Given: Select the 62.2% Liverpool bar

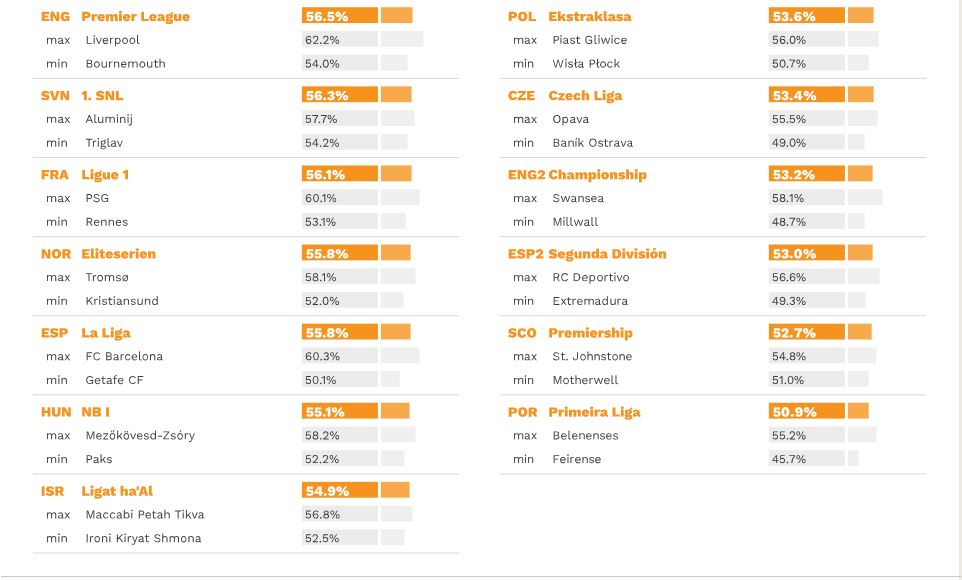Looking at the screenshot, I should point(362,40).
